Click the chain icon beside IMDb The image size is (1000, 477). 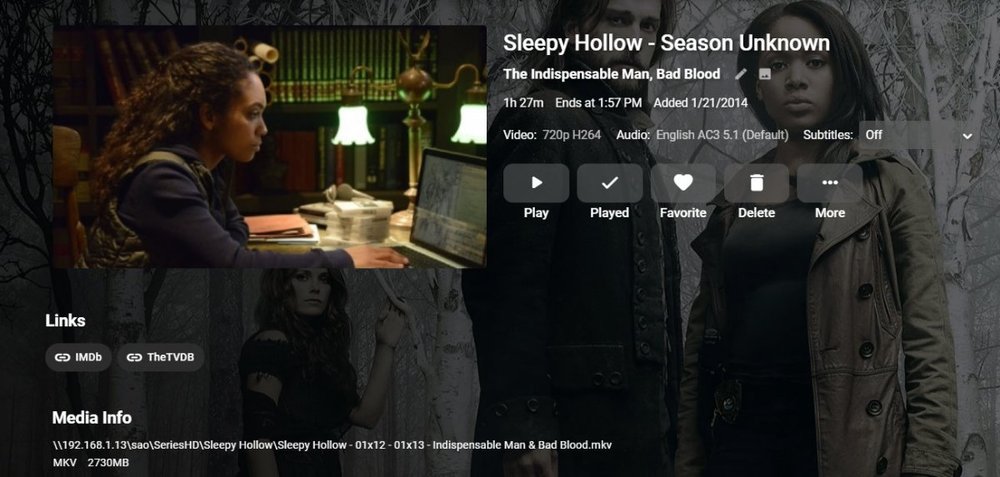point(62,357)
